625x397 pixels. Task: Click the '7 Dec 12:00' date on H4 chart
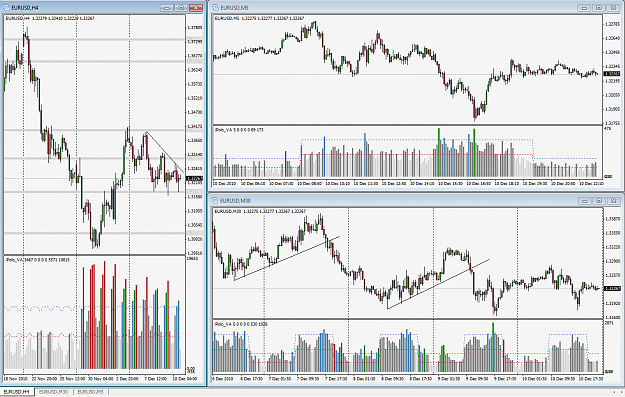point(156,379)
